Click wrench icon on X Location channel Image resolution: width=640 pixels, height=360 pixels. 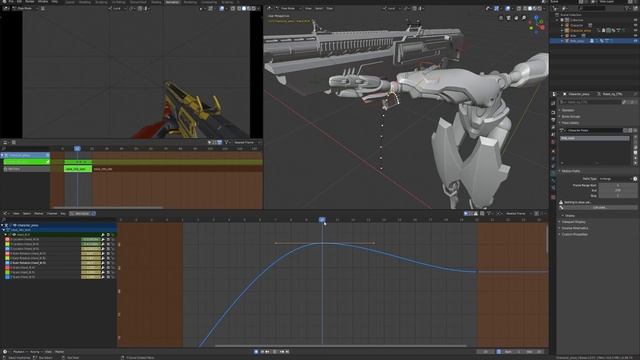(103, 240)
